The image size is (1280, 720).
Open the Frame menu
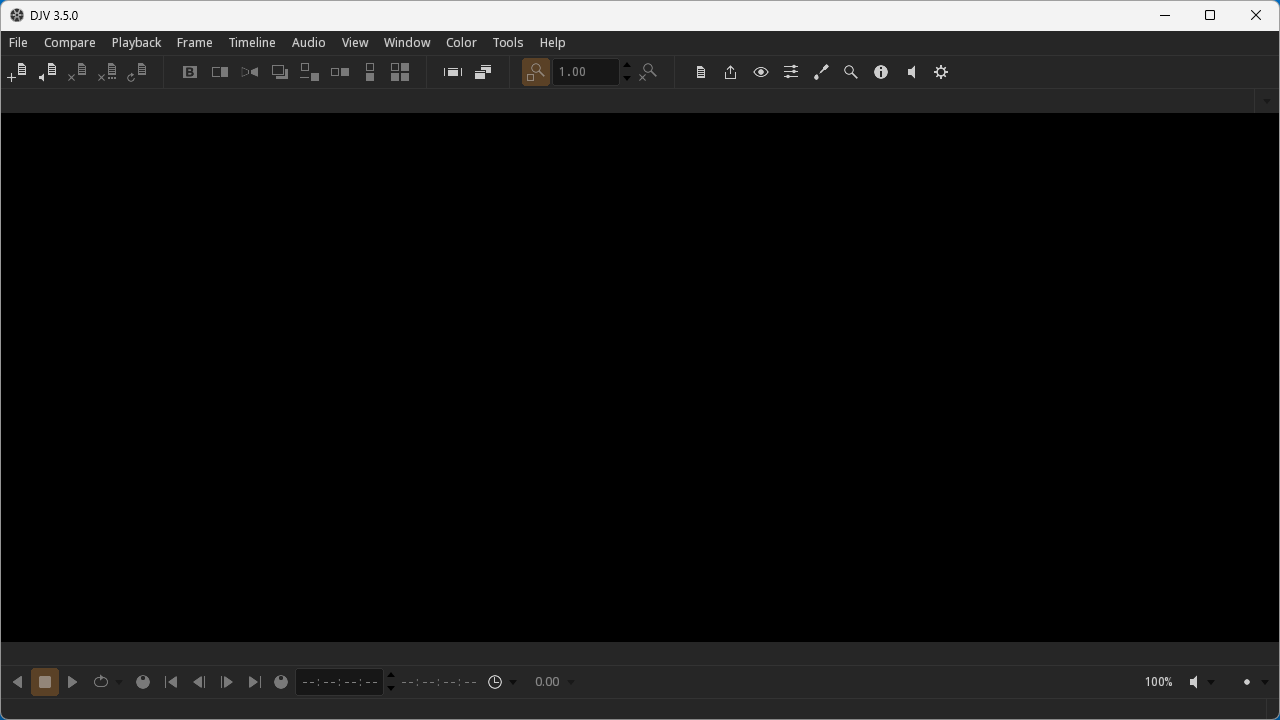tap(194, 43)
